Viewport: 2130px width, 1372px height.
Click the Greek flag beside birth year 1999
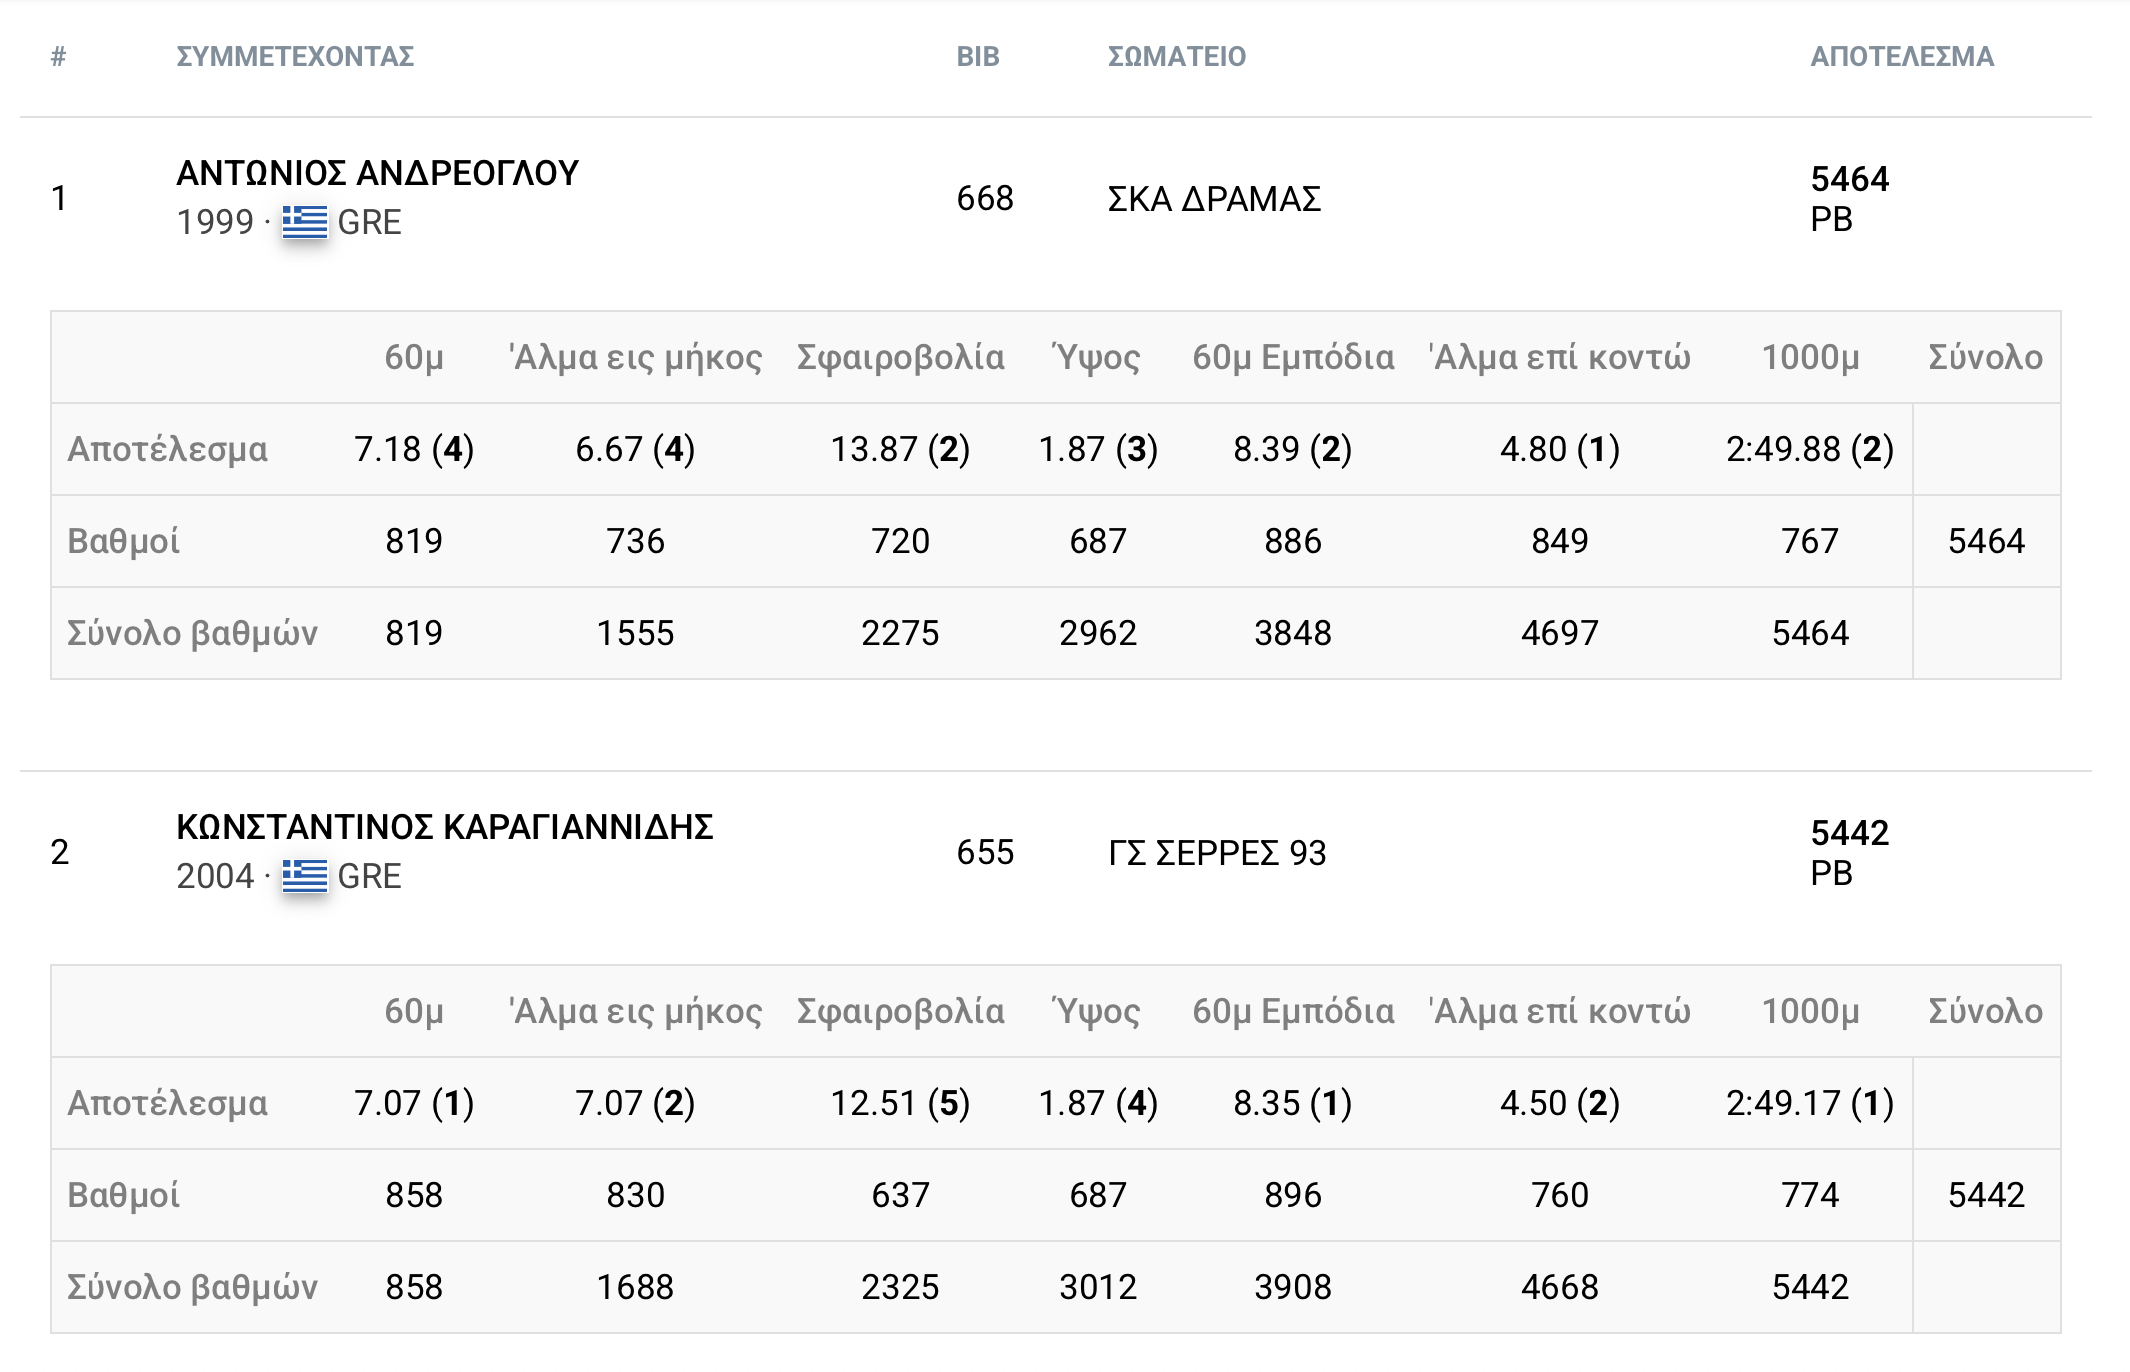[x=304, y=222]
